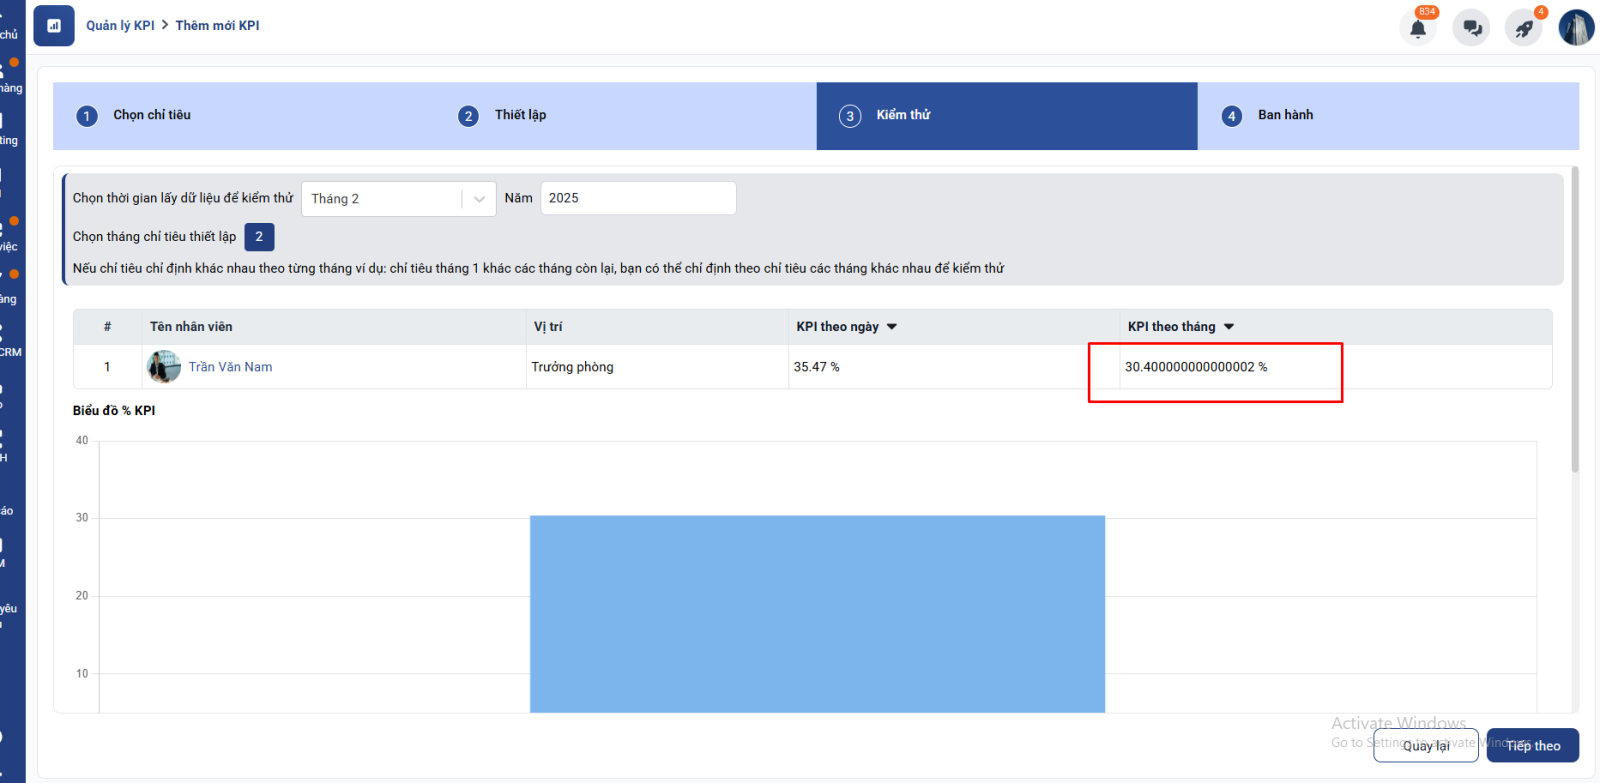Click the Quay lại button

pos(1425,746)
